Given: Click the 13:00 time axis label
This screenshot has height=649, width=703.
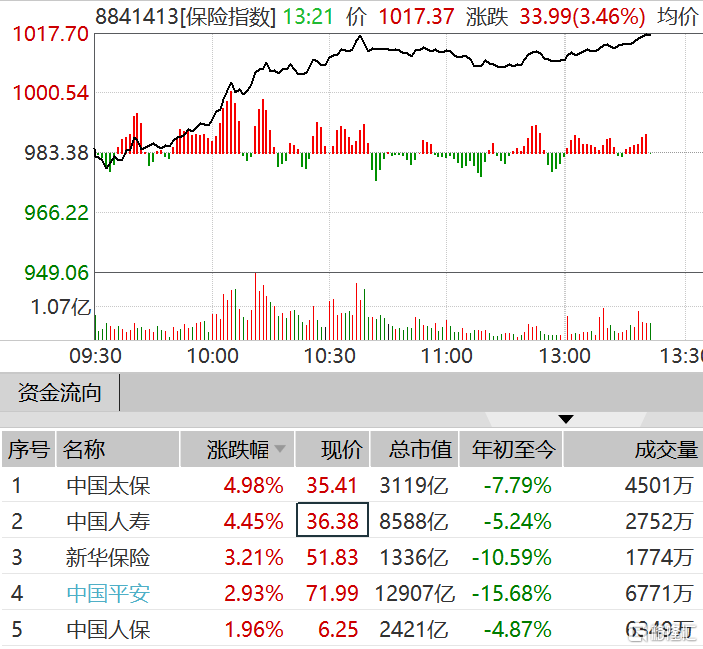Looking at the screenshot, I should point(564,356).
